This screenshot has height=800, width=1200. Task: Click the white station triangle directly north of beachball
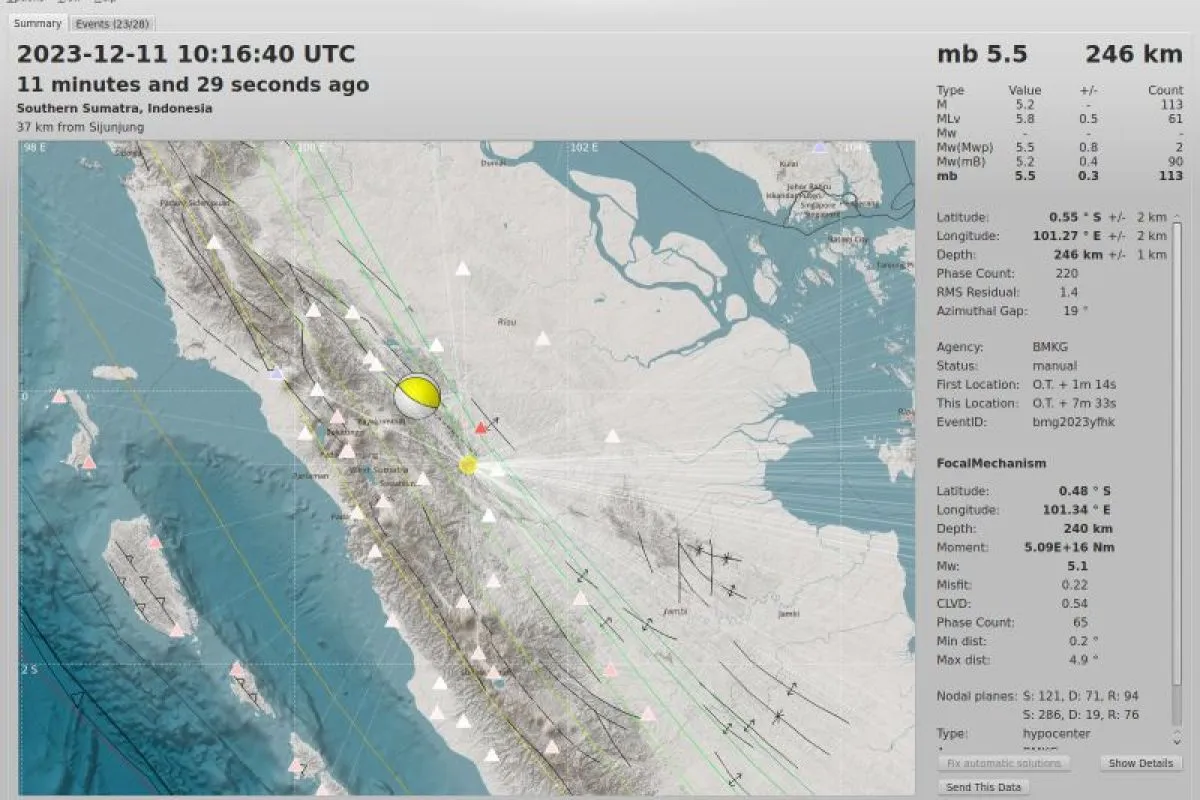click(x=436, y=345)
